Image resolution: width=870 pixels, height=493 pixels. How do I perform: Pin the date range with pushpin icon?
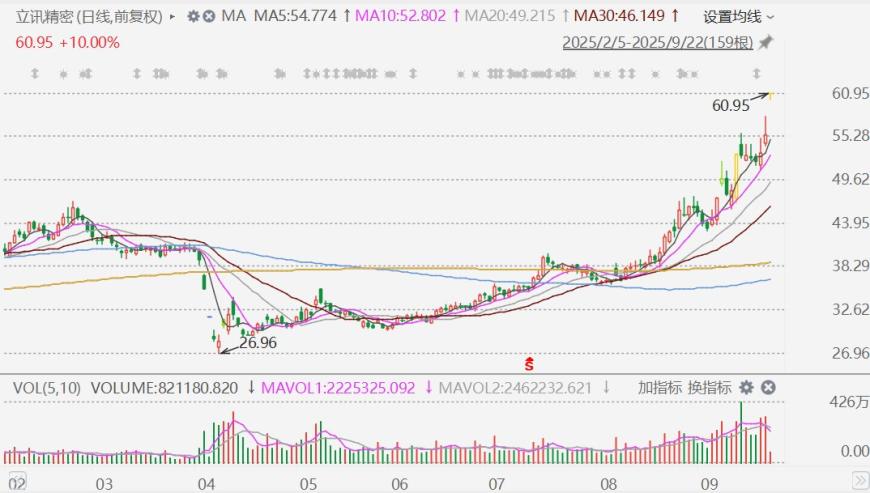click(766, 42)
